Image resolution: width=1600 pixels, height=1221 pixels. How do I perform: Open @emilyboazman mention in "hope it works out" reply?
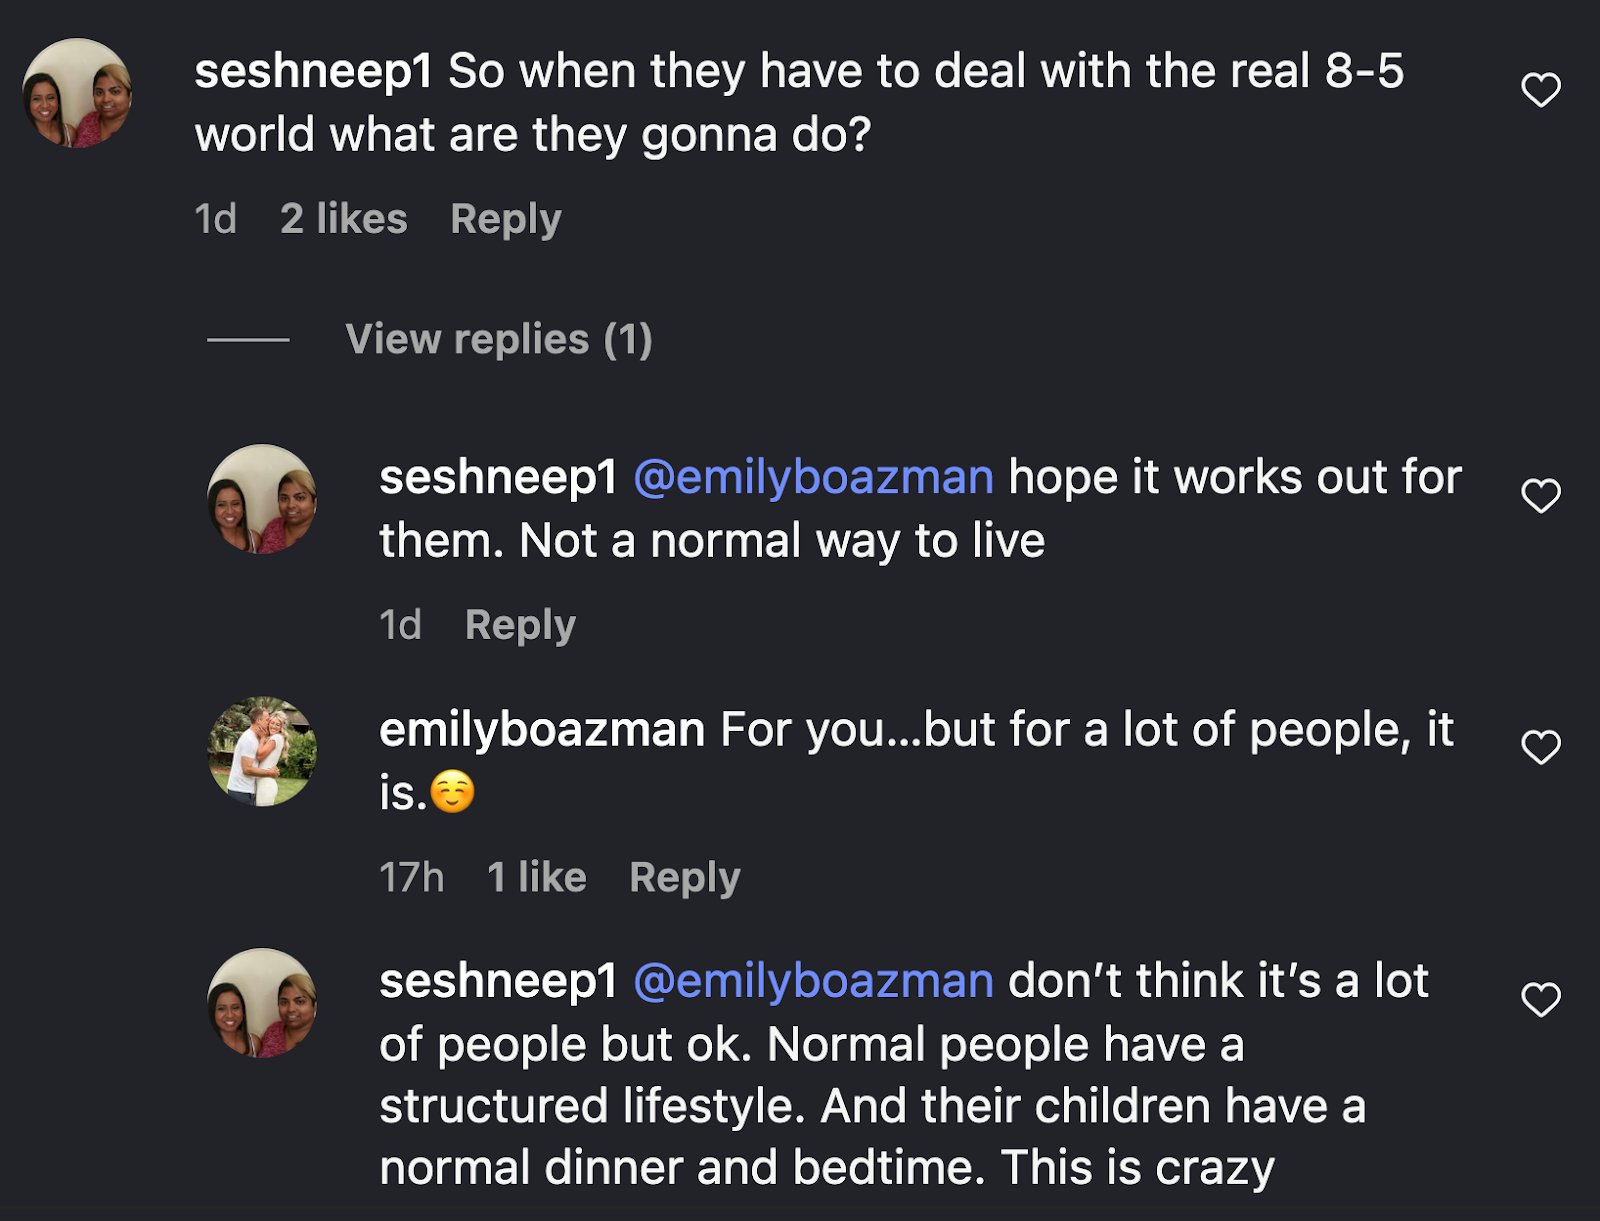813,477
